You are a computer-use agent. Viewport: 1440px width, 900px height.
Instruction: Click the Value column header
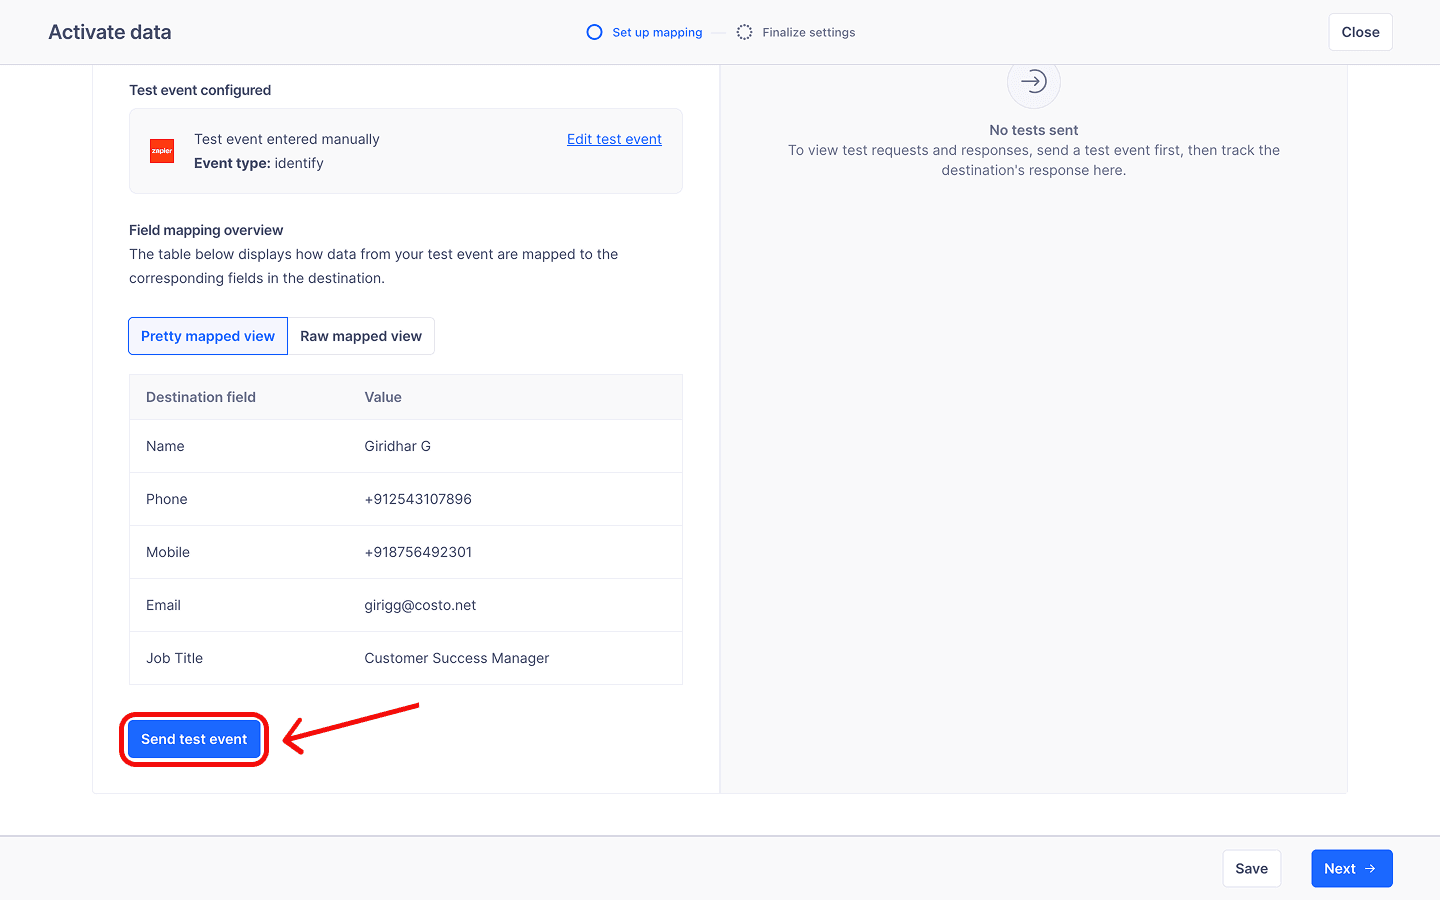coord(383,397)
